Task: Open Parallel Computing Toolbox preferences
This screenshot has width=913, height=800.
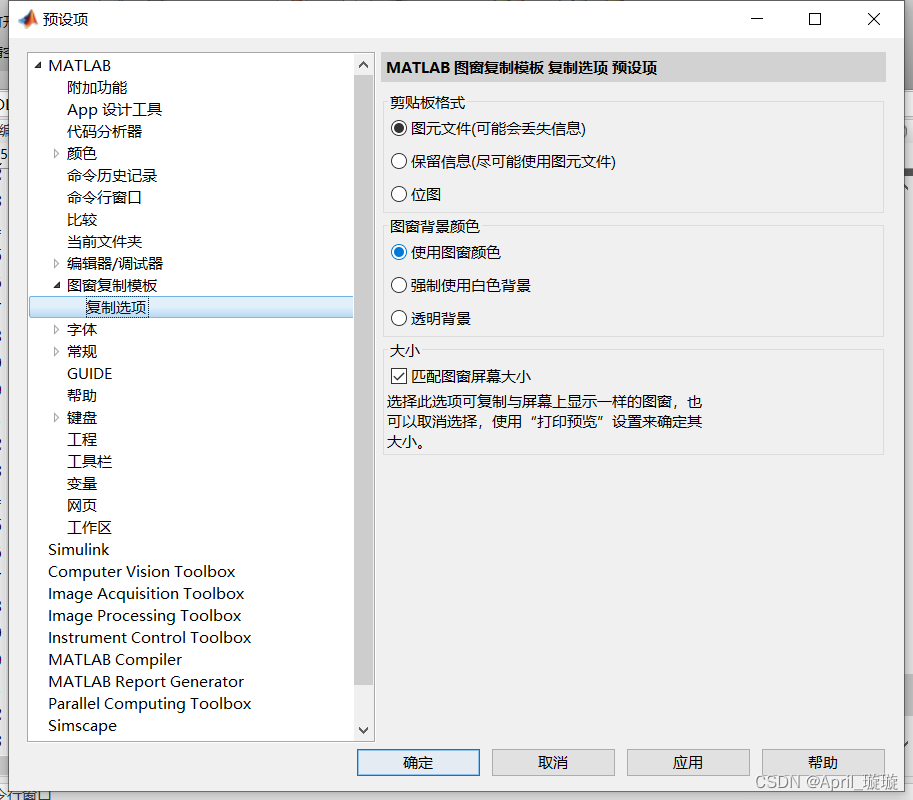Action: click(149, 703)
